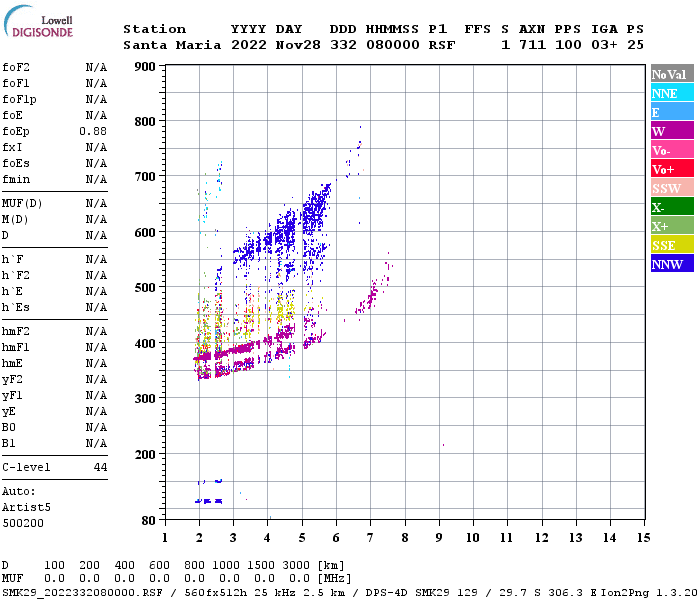This screenshot has height=600, width=700.
Task: Click the time value 080000
Action: pyautogui.click(x=392, y=45)
